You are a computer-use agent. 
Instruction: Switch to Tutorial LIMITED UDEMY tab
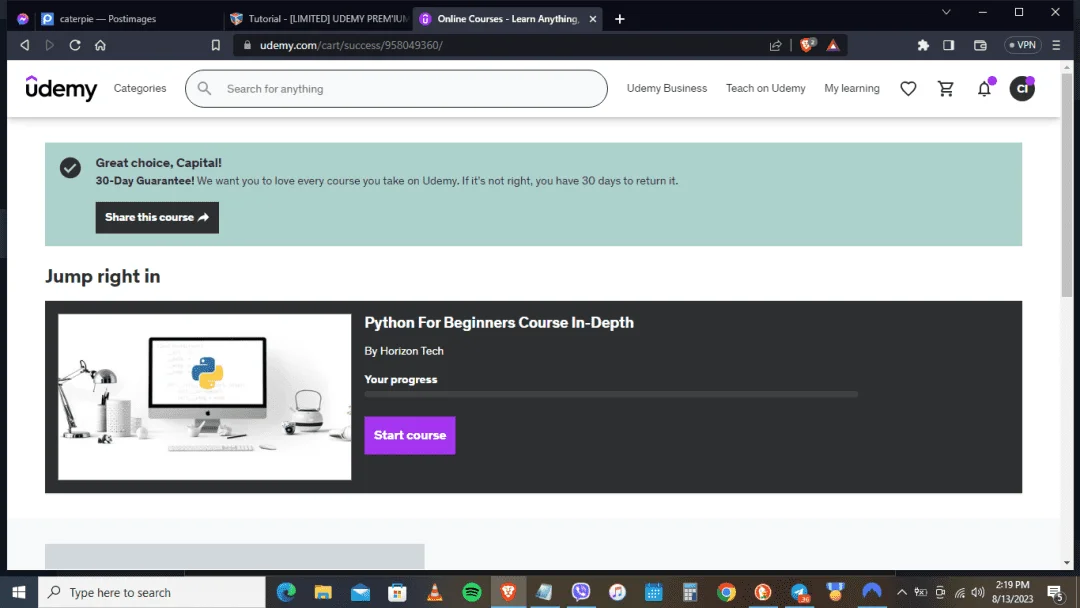click(x=319, y=19)
